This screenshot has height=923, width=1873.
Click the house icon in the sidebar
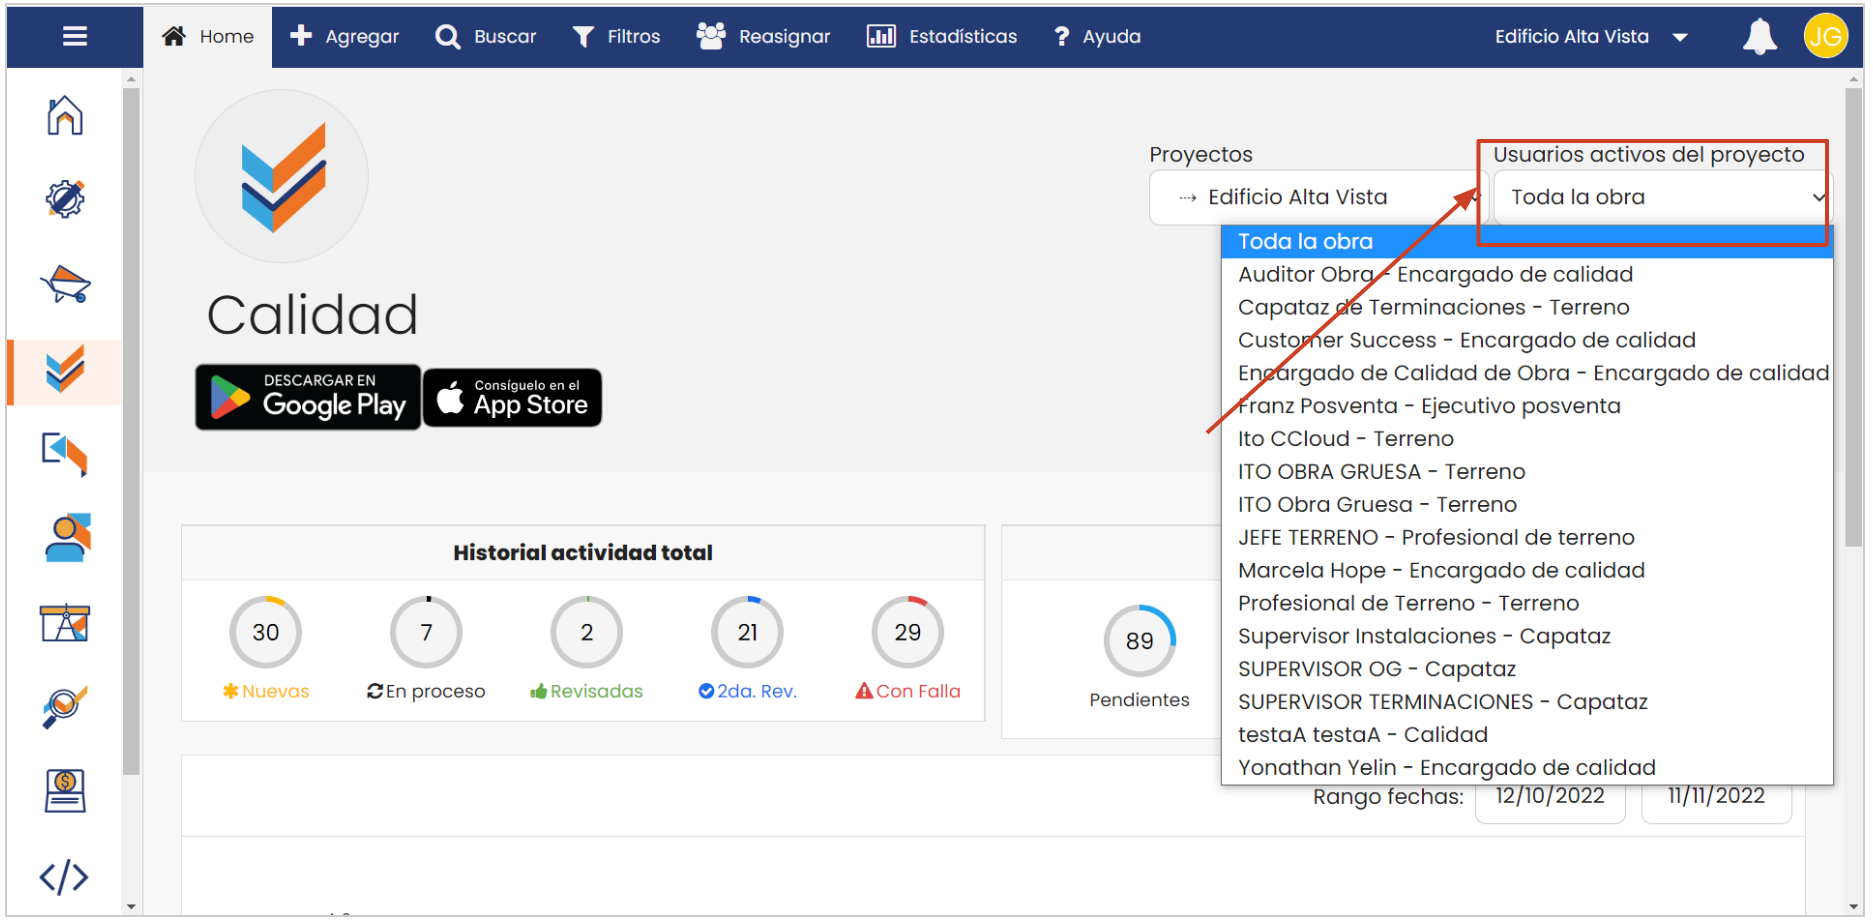[x=65, y=116]
